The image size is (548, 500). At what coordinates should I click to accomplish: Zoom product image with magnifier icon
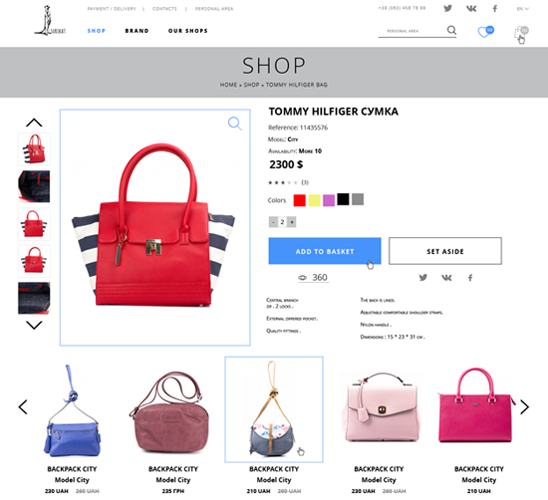[x=235, y=123]
